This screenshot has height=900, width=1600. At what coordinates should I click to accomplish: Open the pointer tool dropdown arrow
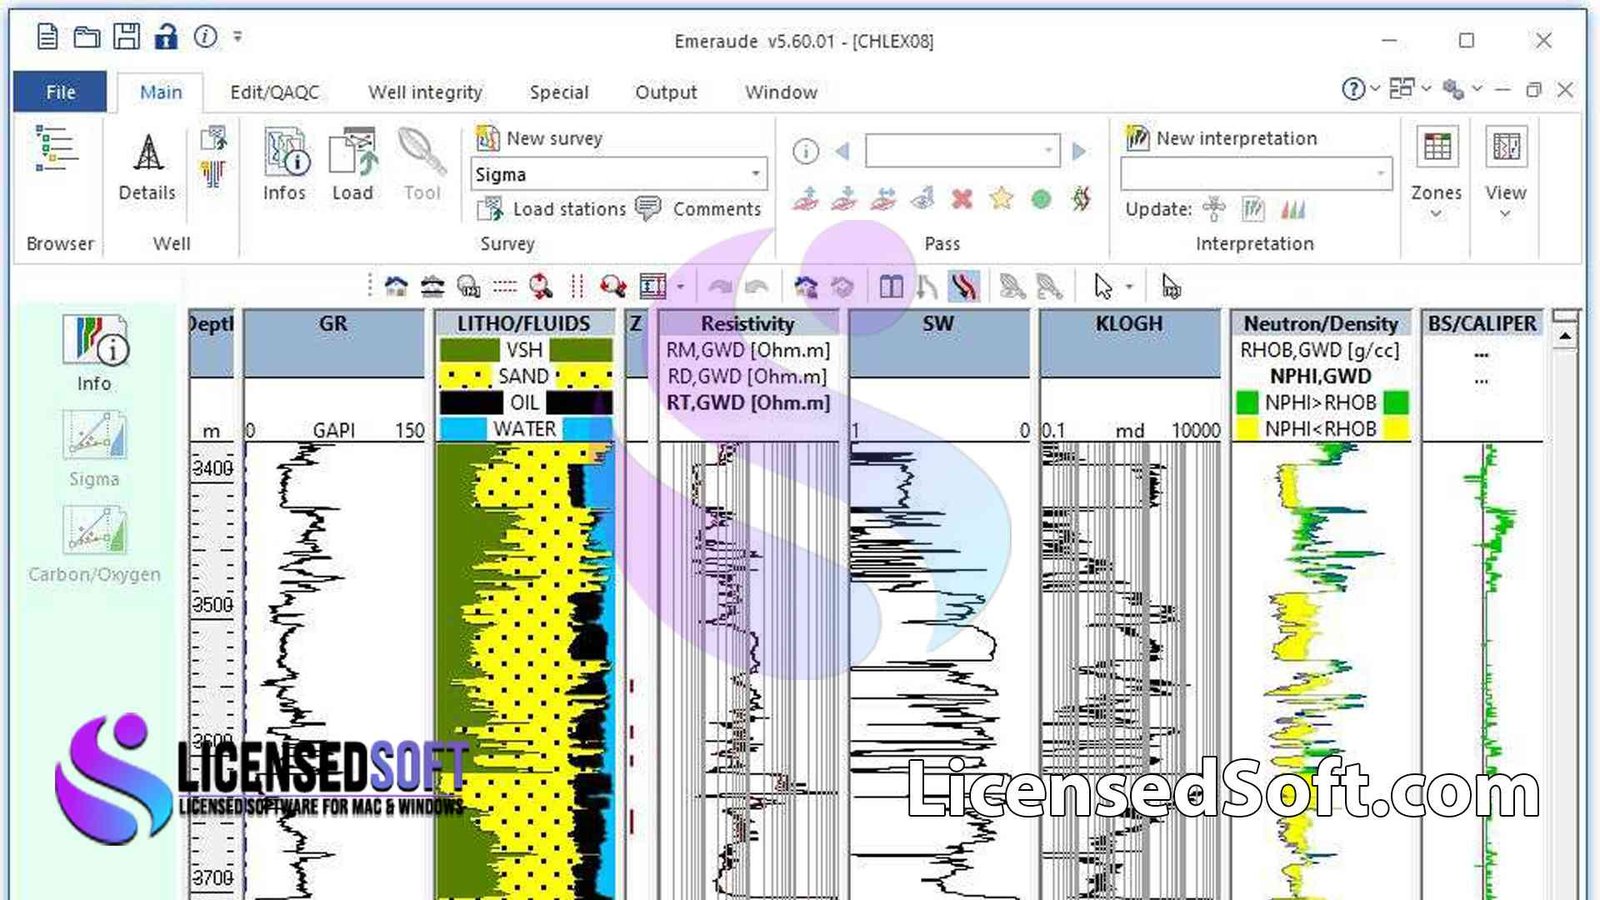point(1129,287)
